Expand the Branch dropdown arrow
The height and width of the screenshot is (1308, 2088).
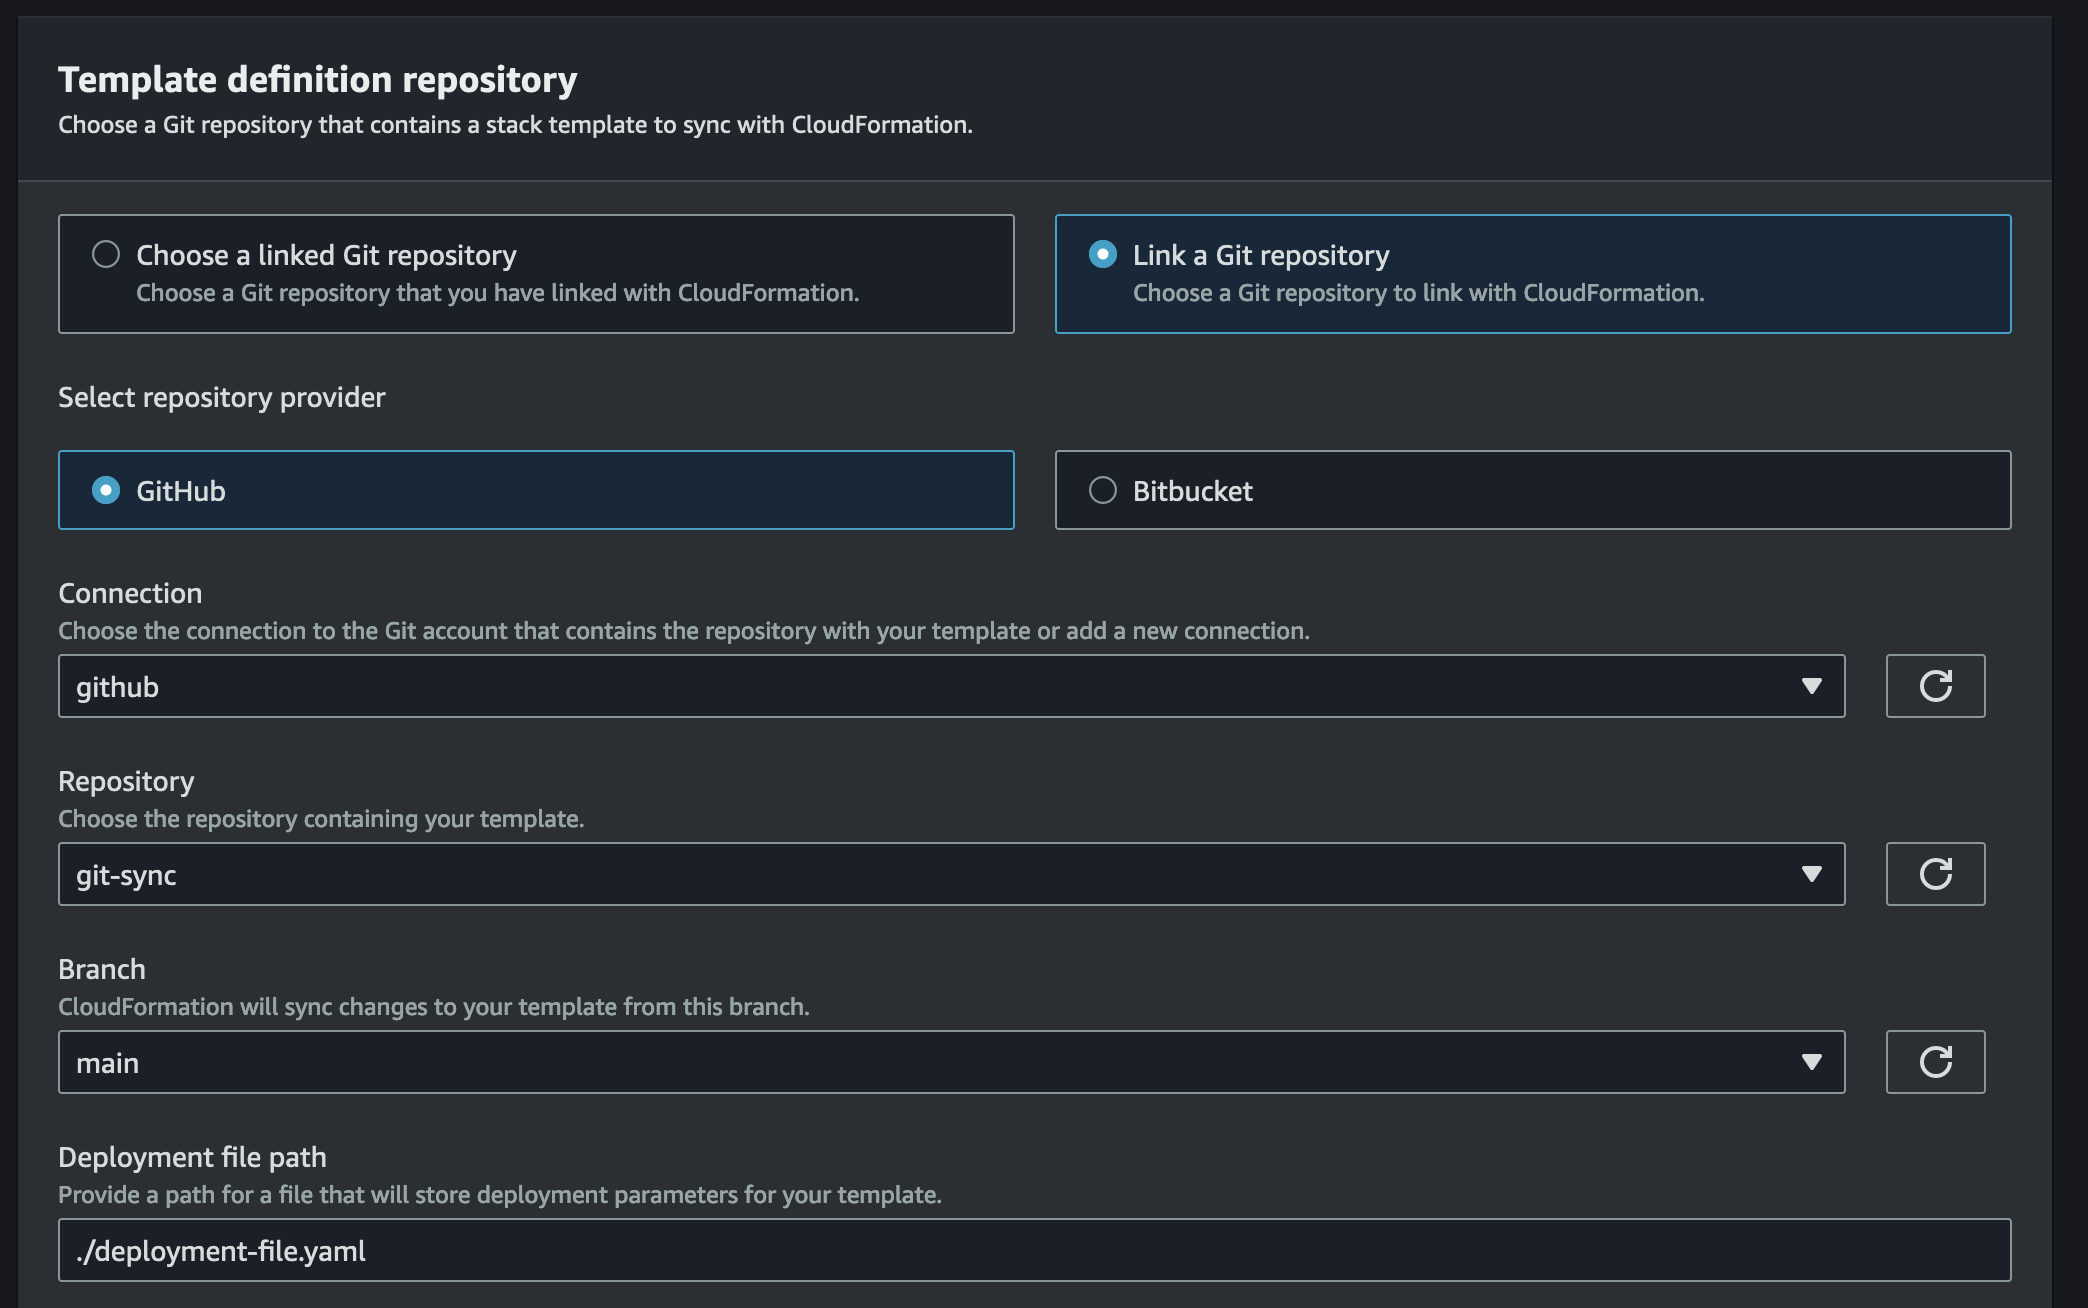pyautogui.click(x=1810, y=1062)
